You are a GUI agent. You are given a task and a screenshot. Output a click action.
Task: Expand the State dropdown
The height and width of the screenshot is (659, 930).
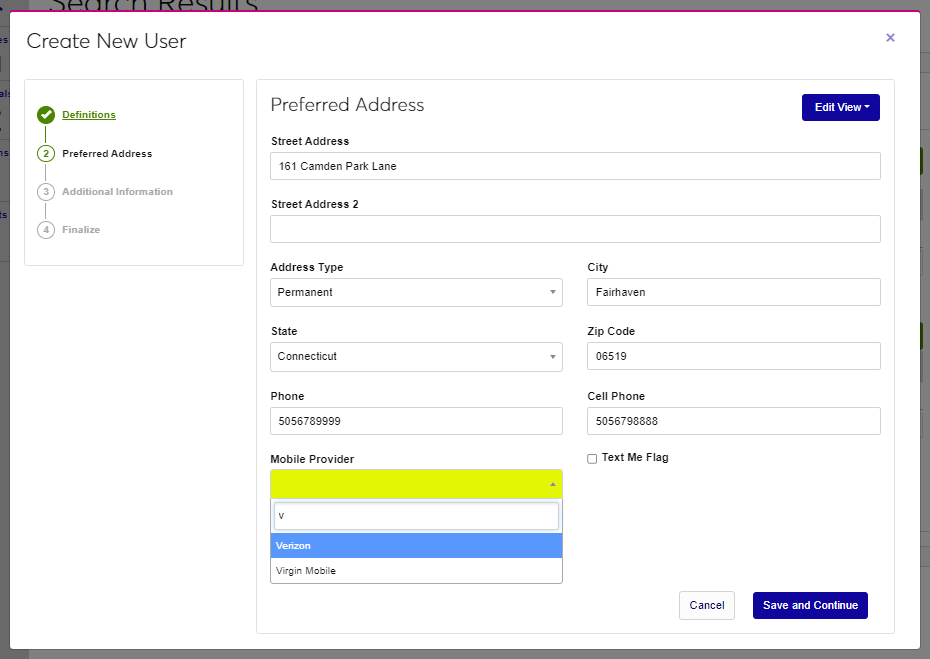[x=416, y=356]
